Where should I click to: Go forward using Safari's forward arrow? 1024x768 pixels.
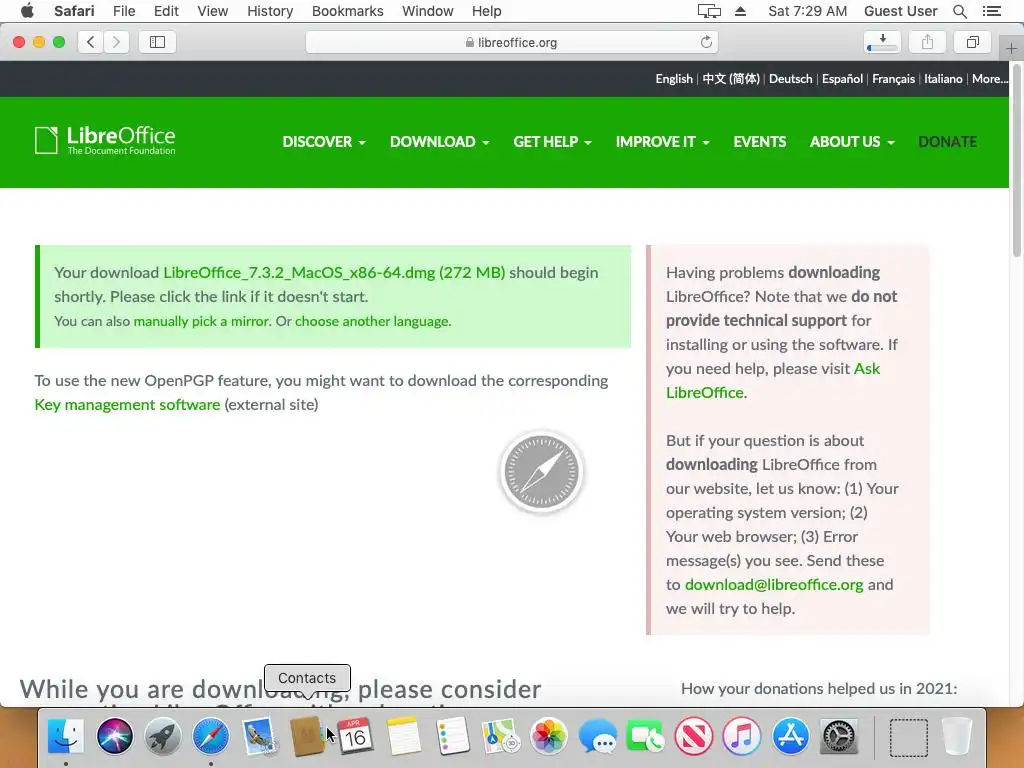pos(116,42)
